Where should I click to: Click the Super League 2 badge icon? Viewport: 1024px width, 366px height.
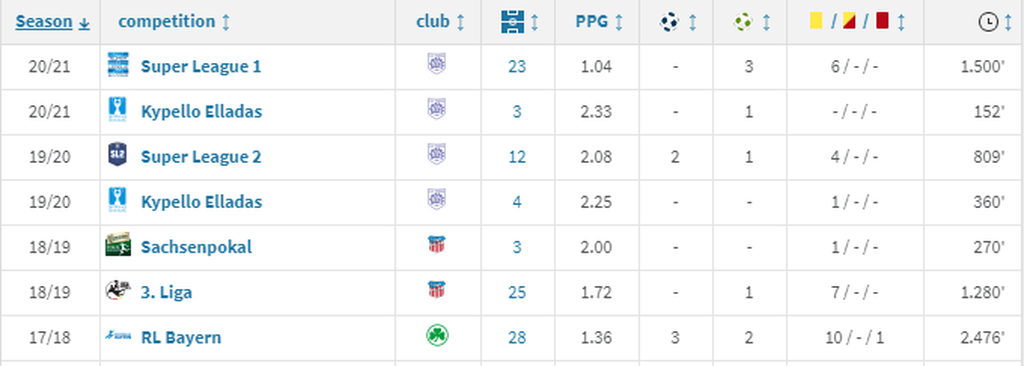pyautogui.click(x=118, y=155)
